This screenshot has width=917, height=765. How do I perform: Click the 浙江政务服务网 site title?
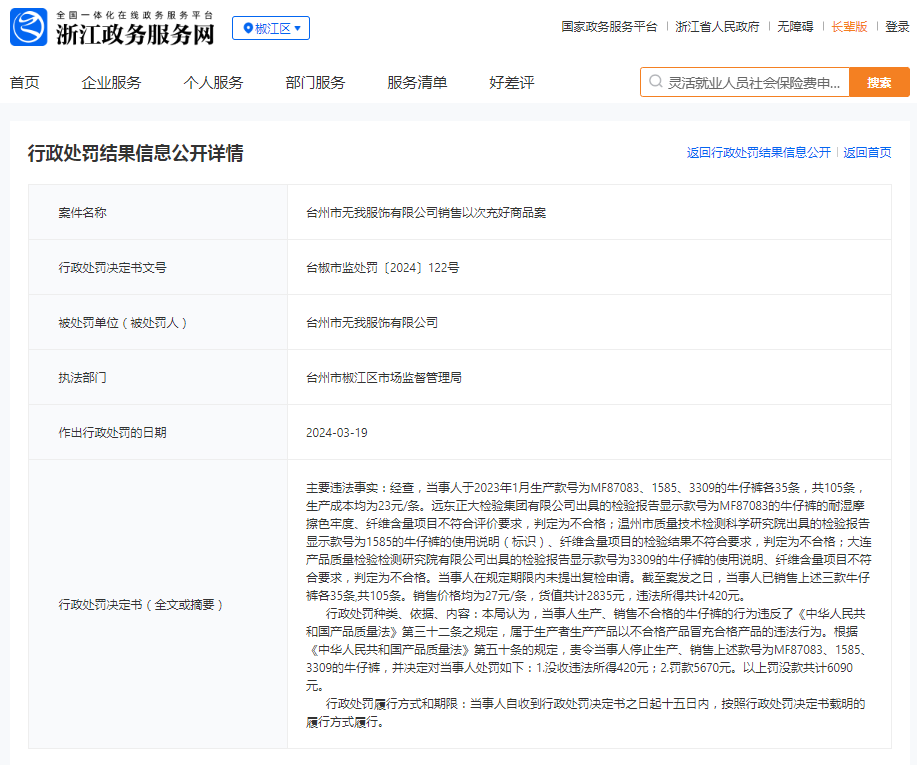(135, 35)
